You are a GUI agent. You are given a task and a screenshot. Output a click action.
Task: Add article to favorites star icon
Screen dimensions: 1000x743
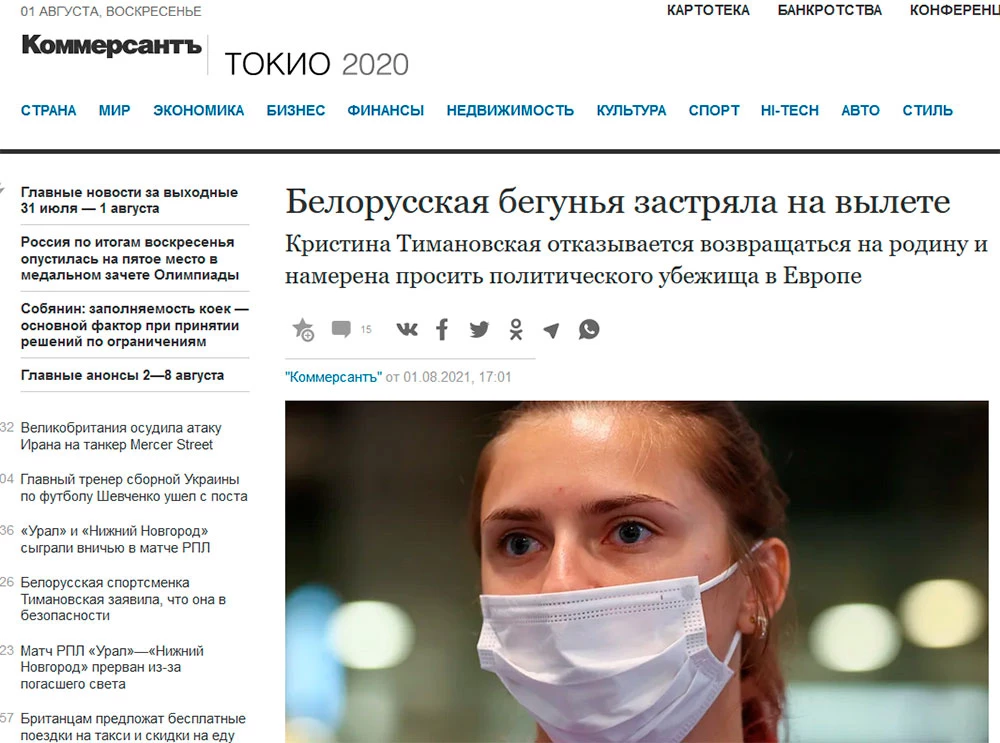coord(303,330)
